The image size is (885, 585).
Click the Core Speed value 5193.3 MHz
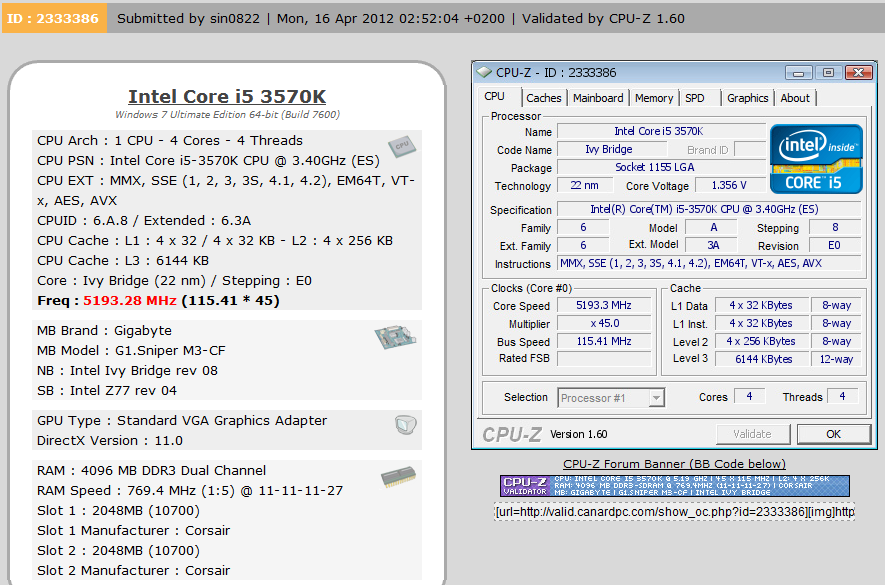click(604, 305)
